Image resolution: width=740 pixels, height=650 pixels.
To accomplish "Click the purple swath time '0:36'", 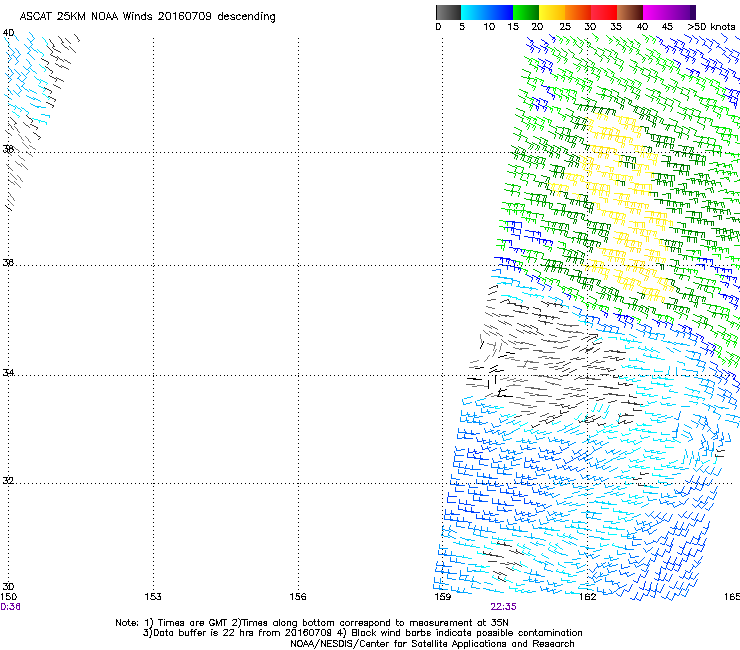I will tap(10, 607).
